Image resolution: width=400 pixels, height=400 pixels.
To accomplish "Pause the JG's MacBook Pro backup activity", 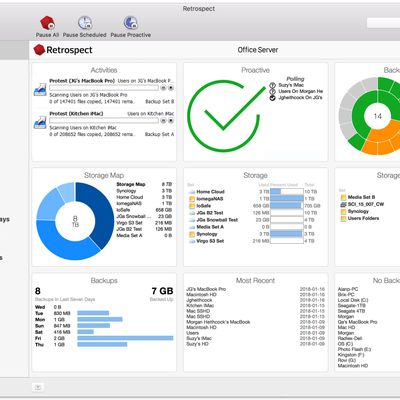I will click(x=163, y=88).
